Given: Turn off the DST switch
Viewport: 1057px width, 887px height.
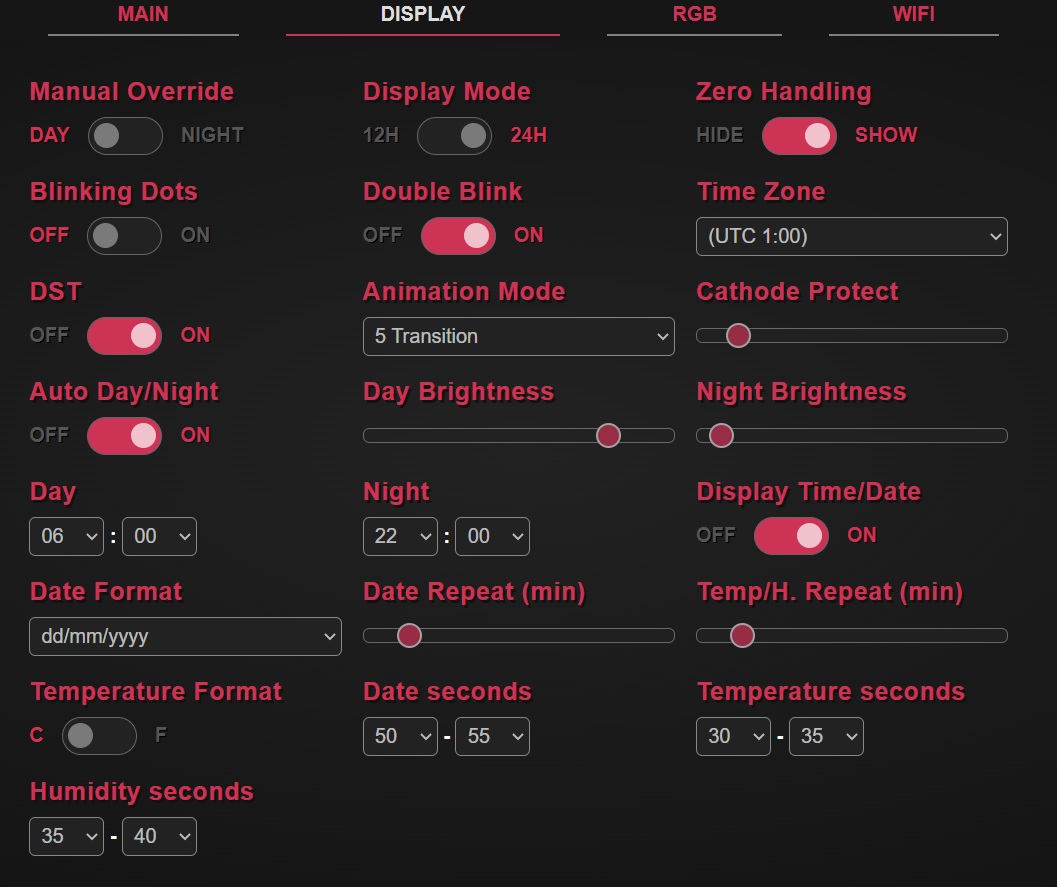Looking at the screenshot, I should click(x=125, y=336).
